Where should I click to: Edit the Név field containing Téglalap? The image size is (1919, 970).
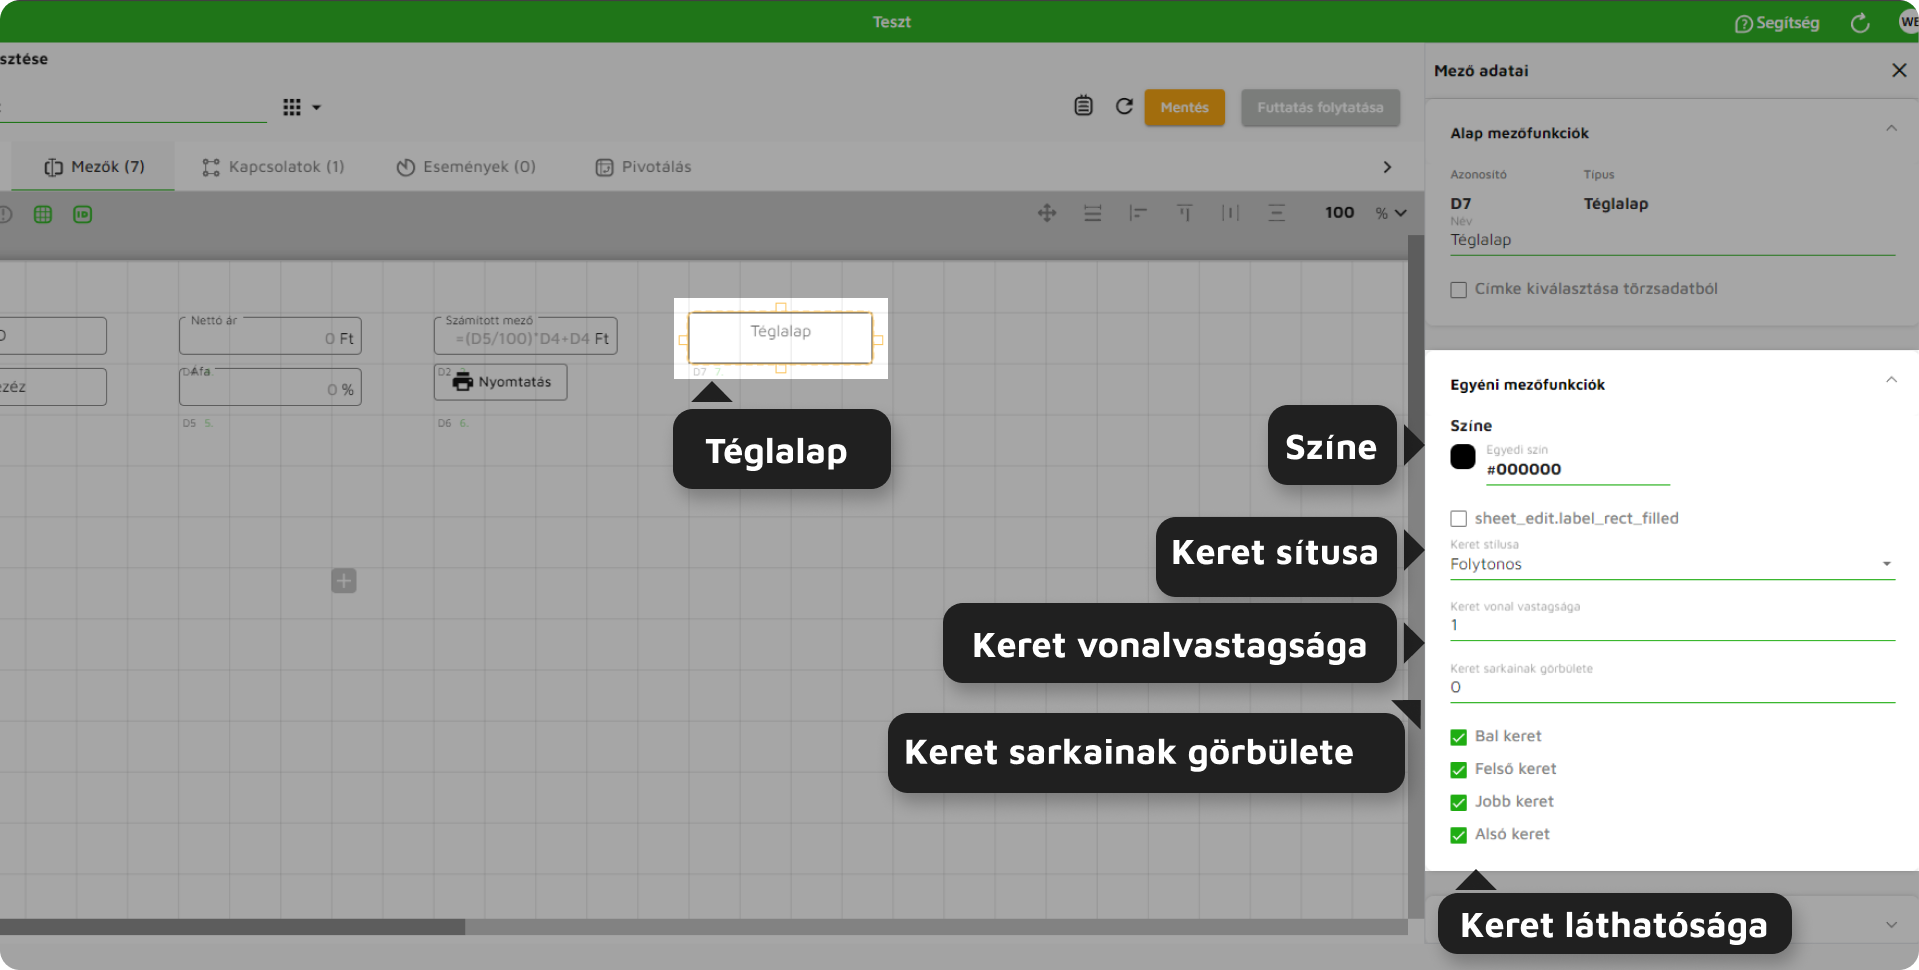click(x=1672, y=240)
